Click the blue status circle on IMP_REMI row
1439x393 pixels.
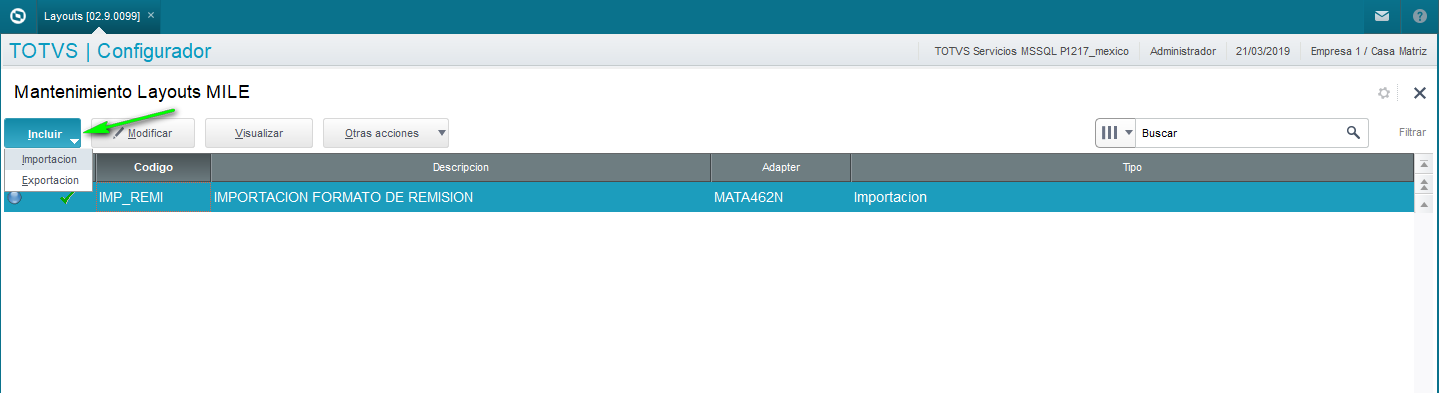tap(14, 197)
